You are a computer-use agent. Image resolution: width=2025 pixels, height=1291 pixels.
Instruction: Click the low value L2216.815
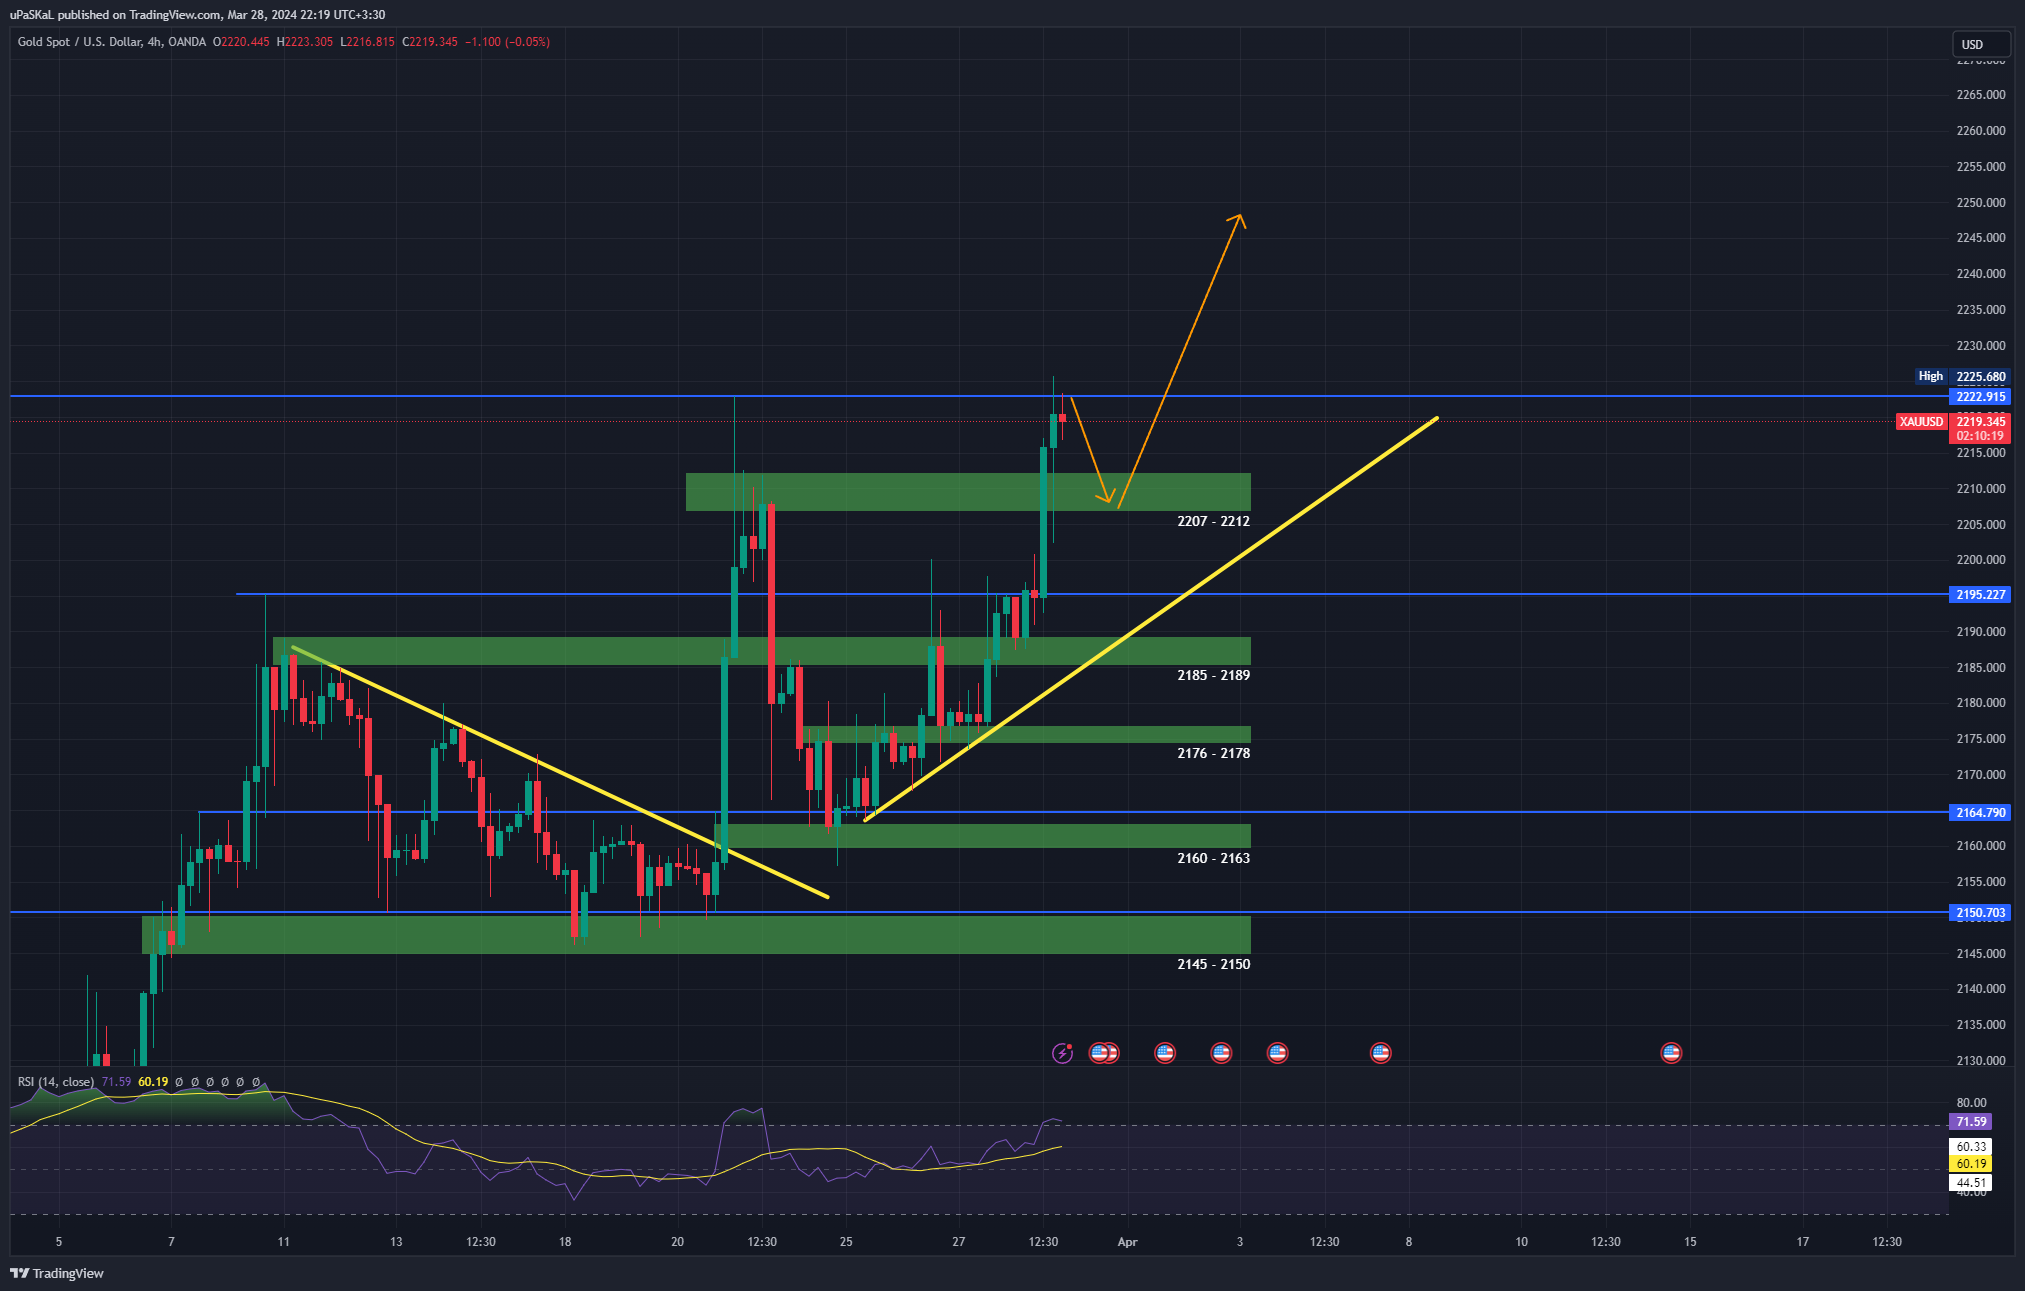[x=368, y=42]
